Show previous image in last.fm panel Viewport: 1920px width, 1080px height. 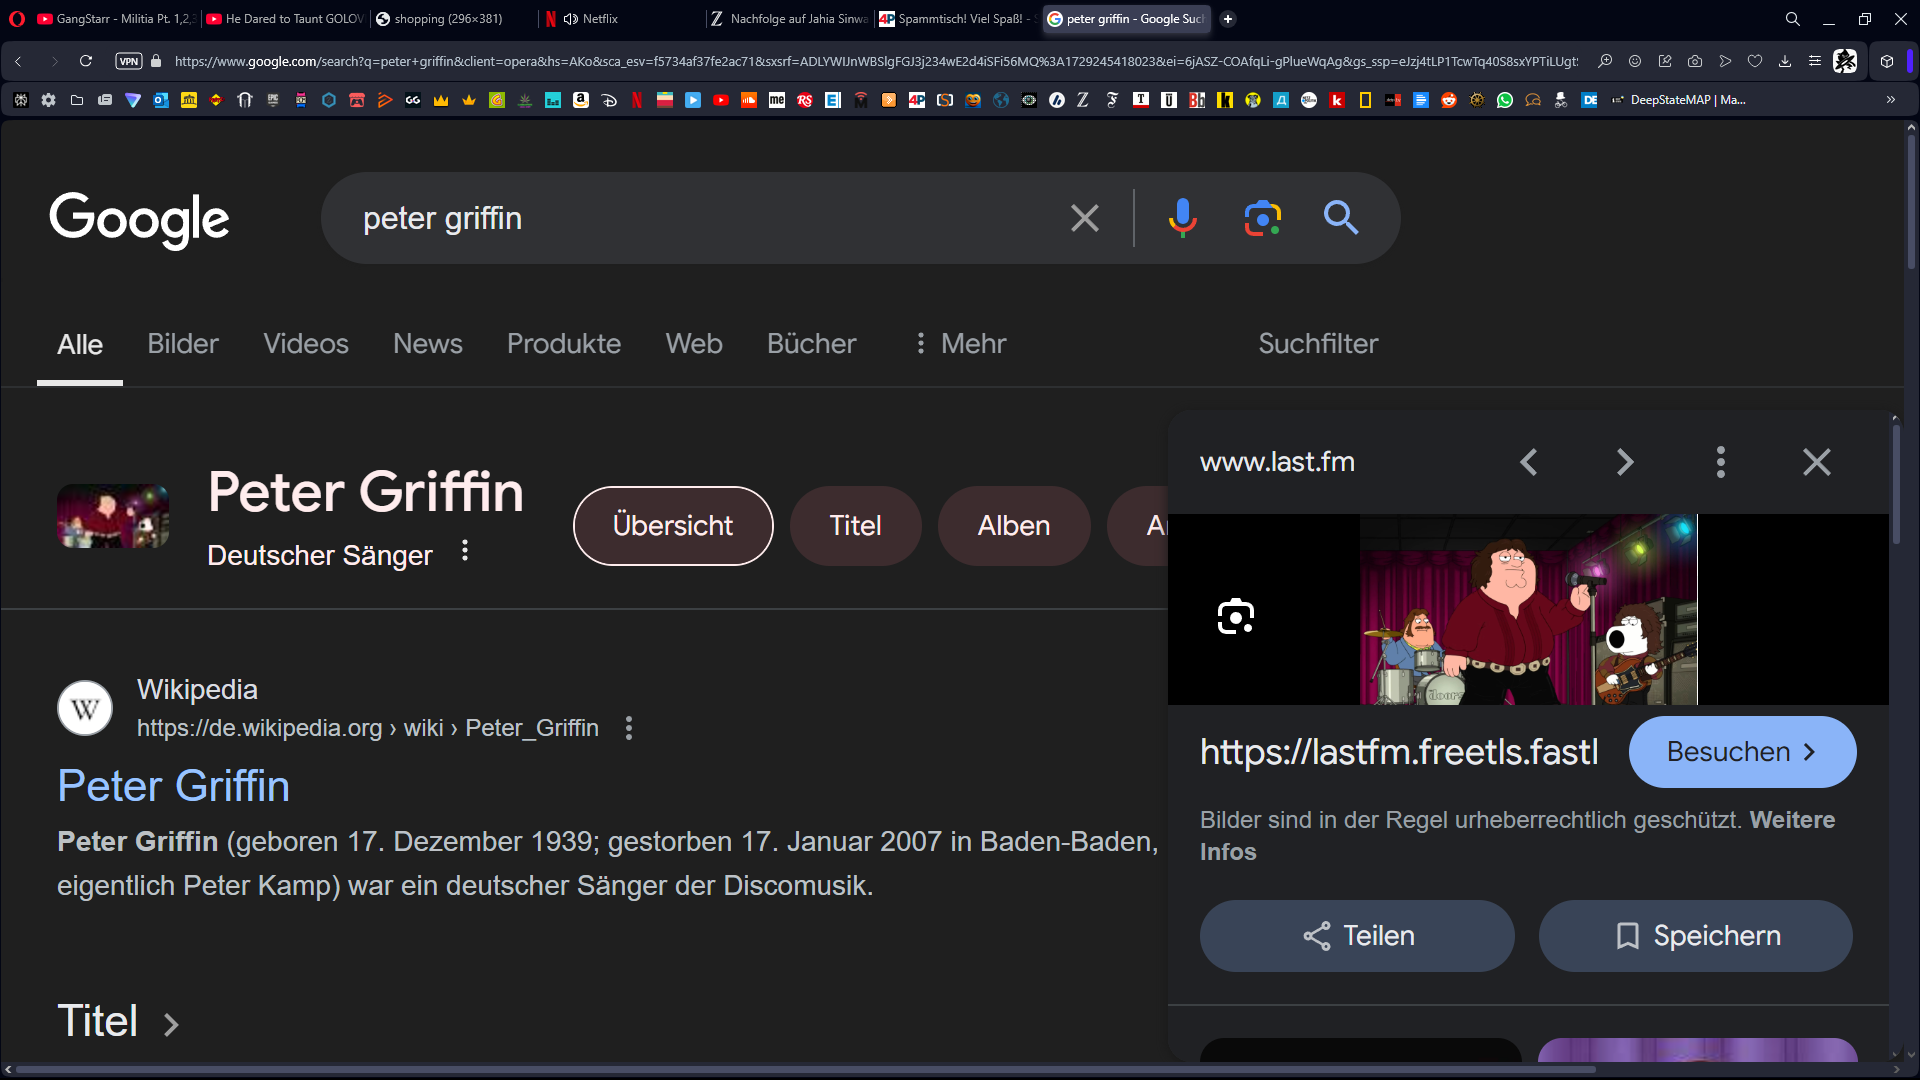1529,462
